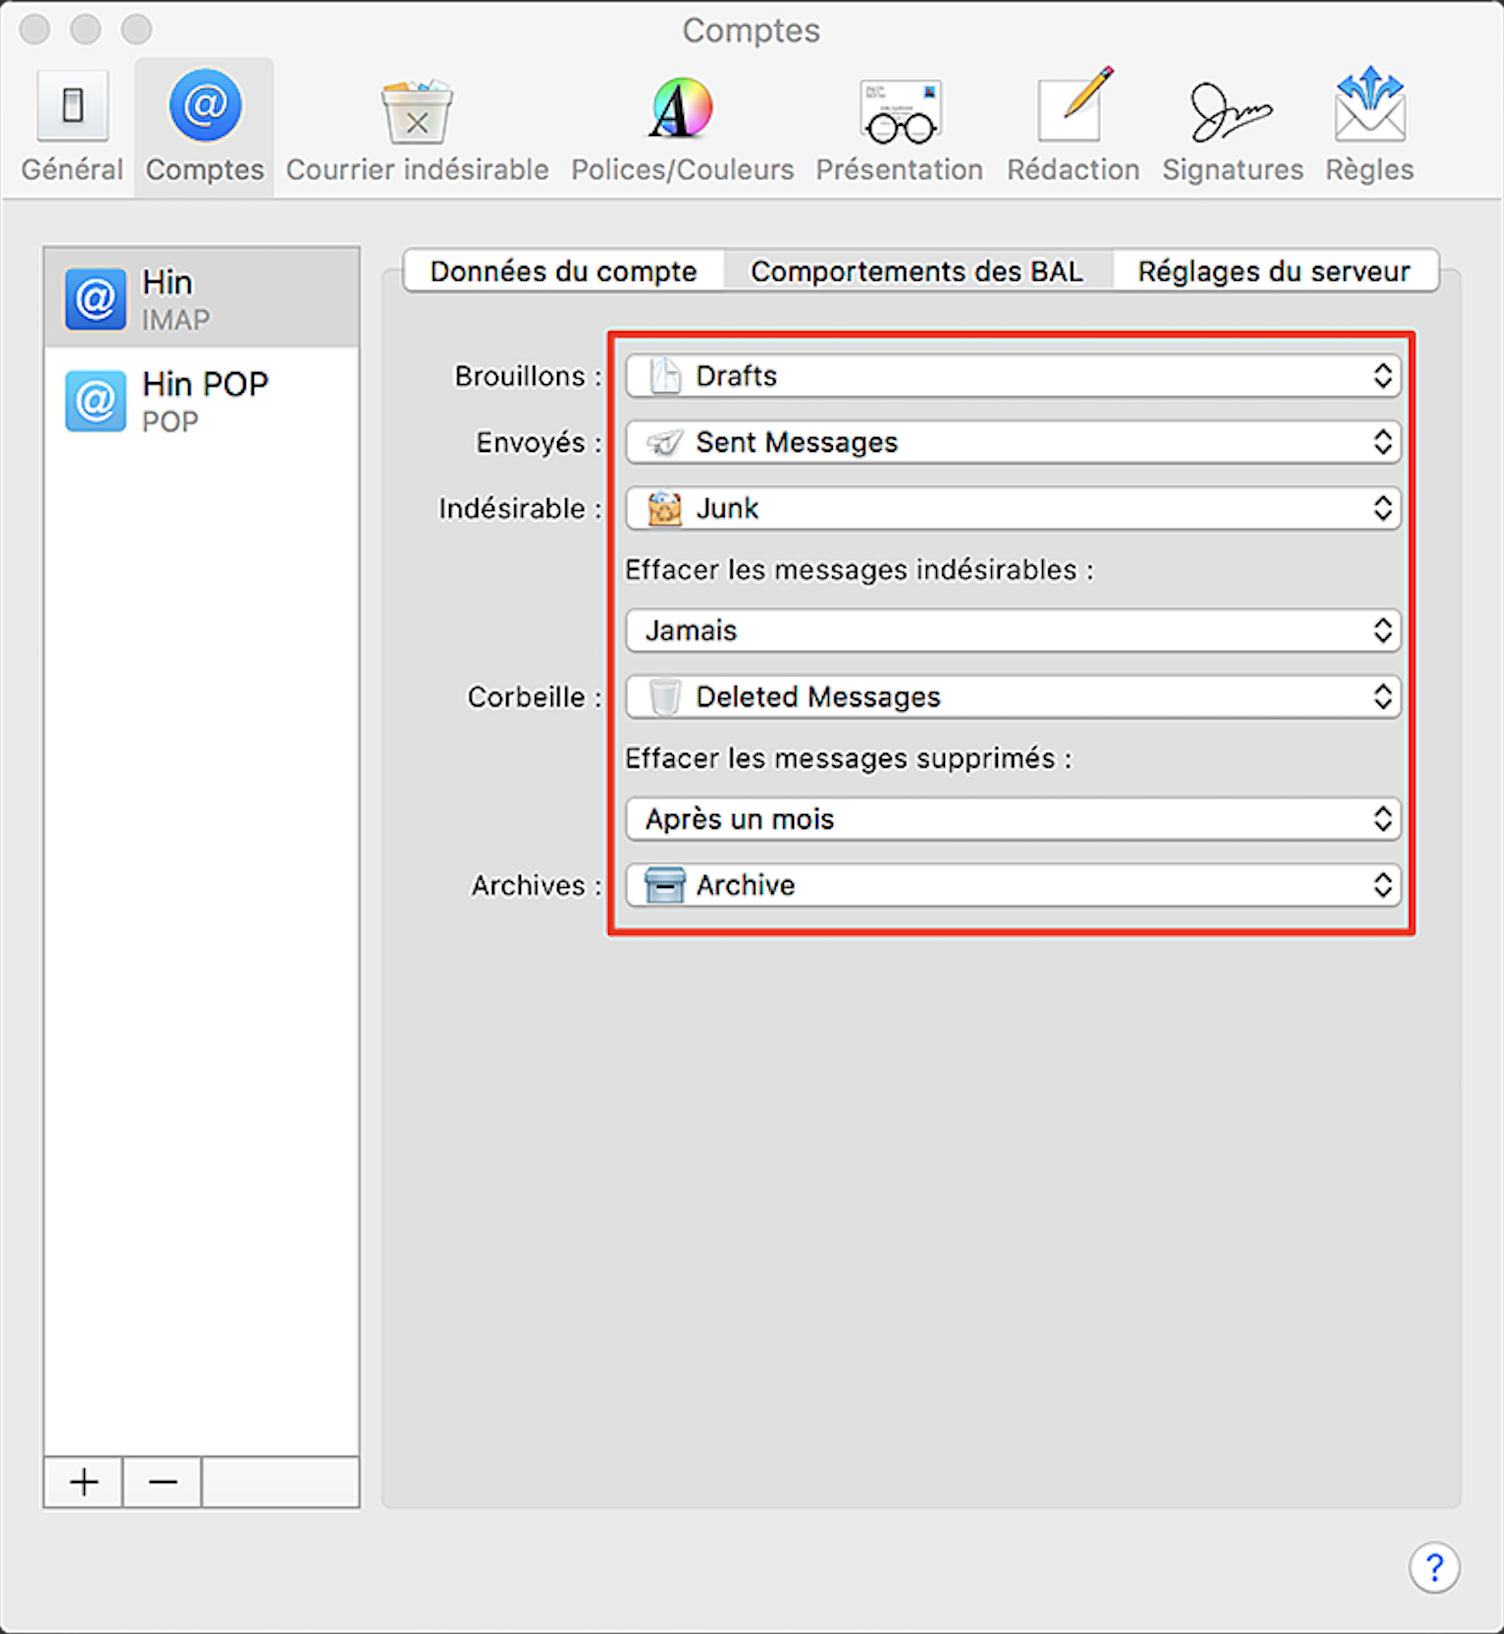Click the Drafts document icon

point(664,376)
